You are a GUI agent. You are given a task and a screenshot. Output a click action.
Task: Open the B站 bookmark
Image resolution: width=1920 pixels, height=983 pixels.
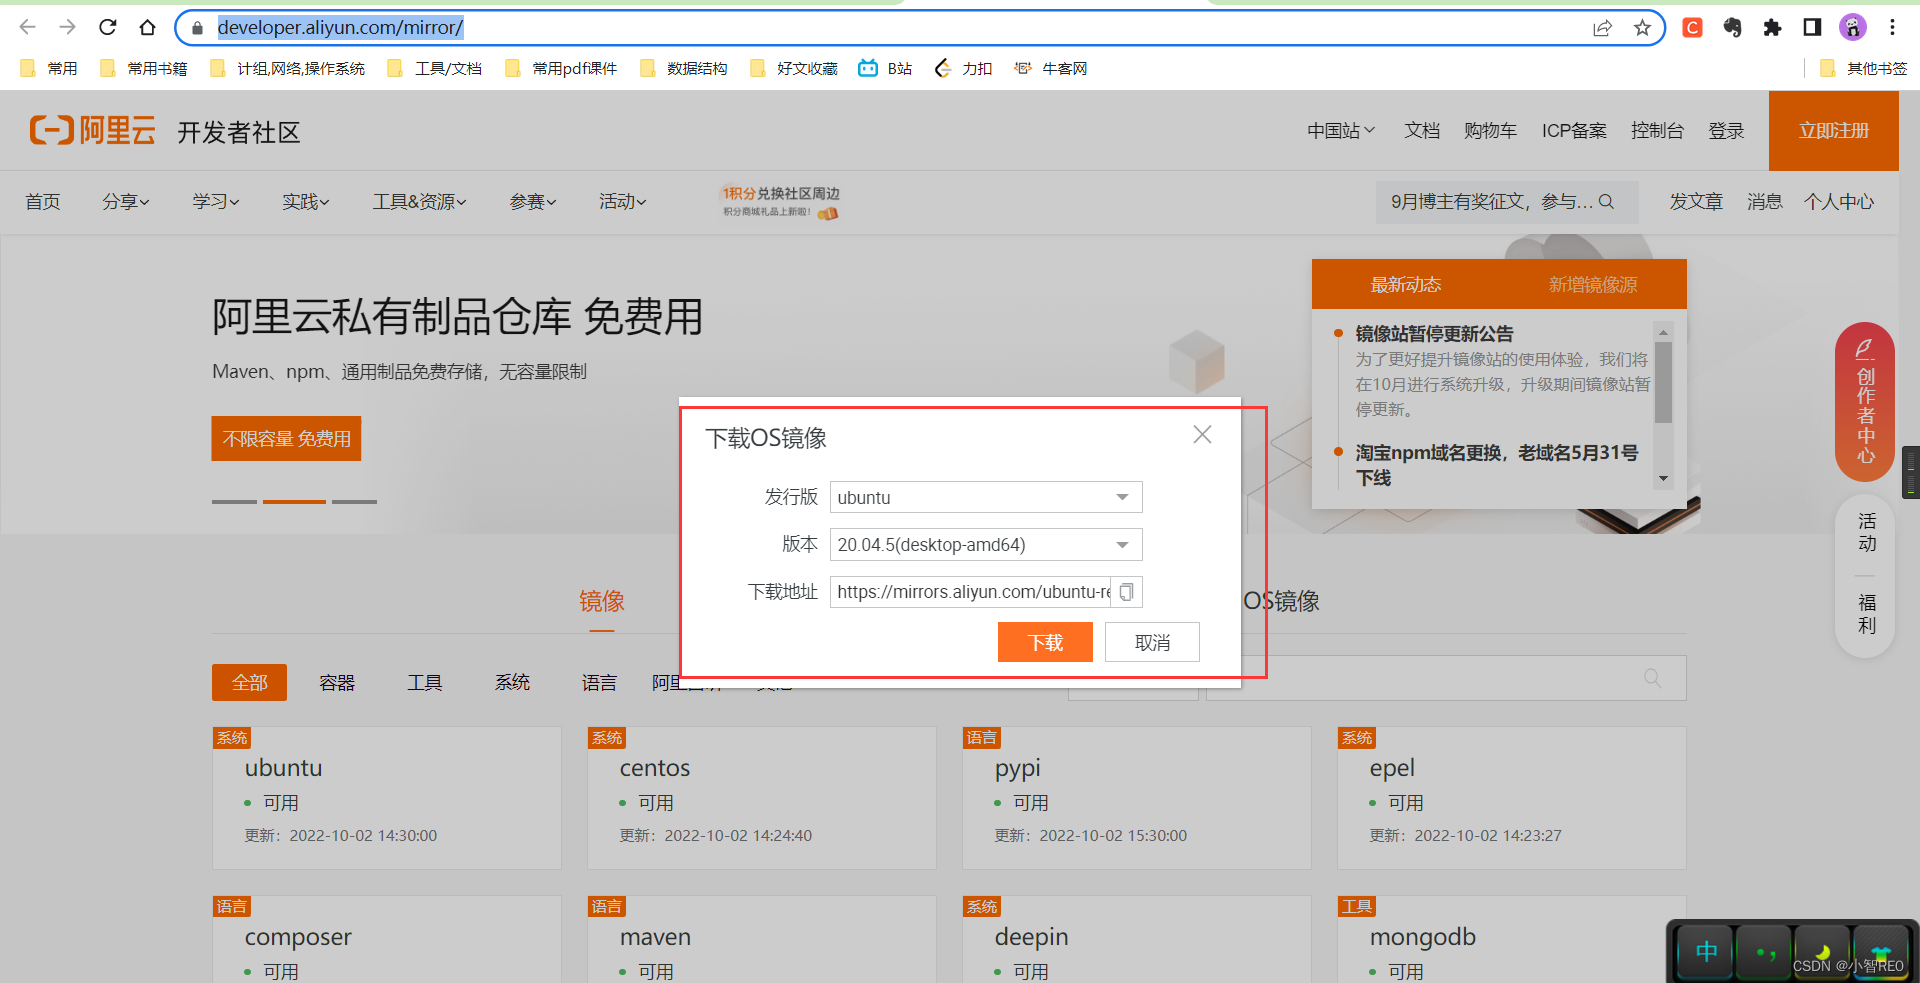(x=885, y=68)
